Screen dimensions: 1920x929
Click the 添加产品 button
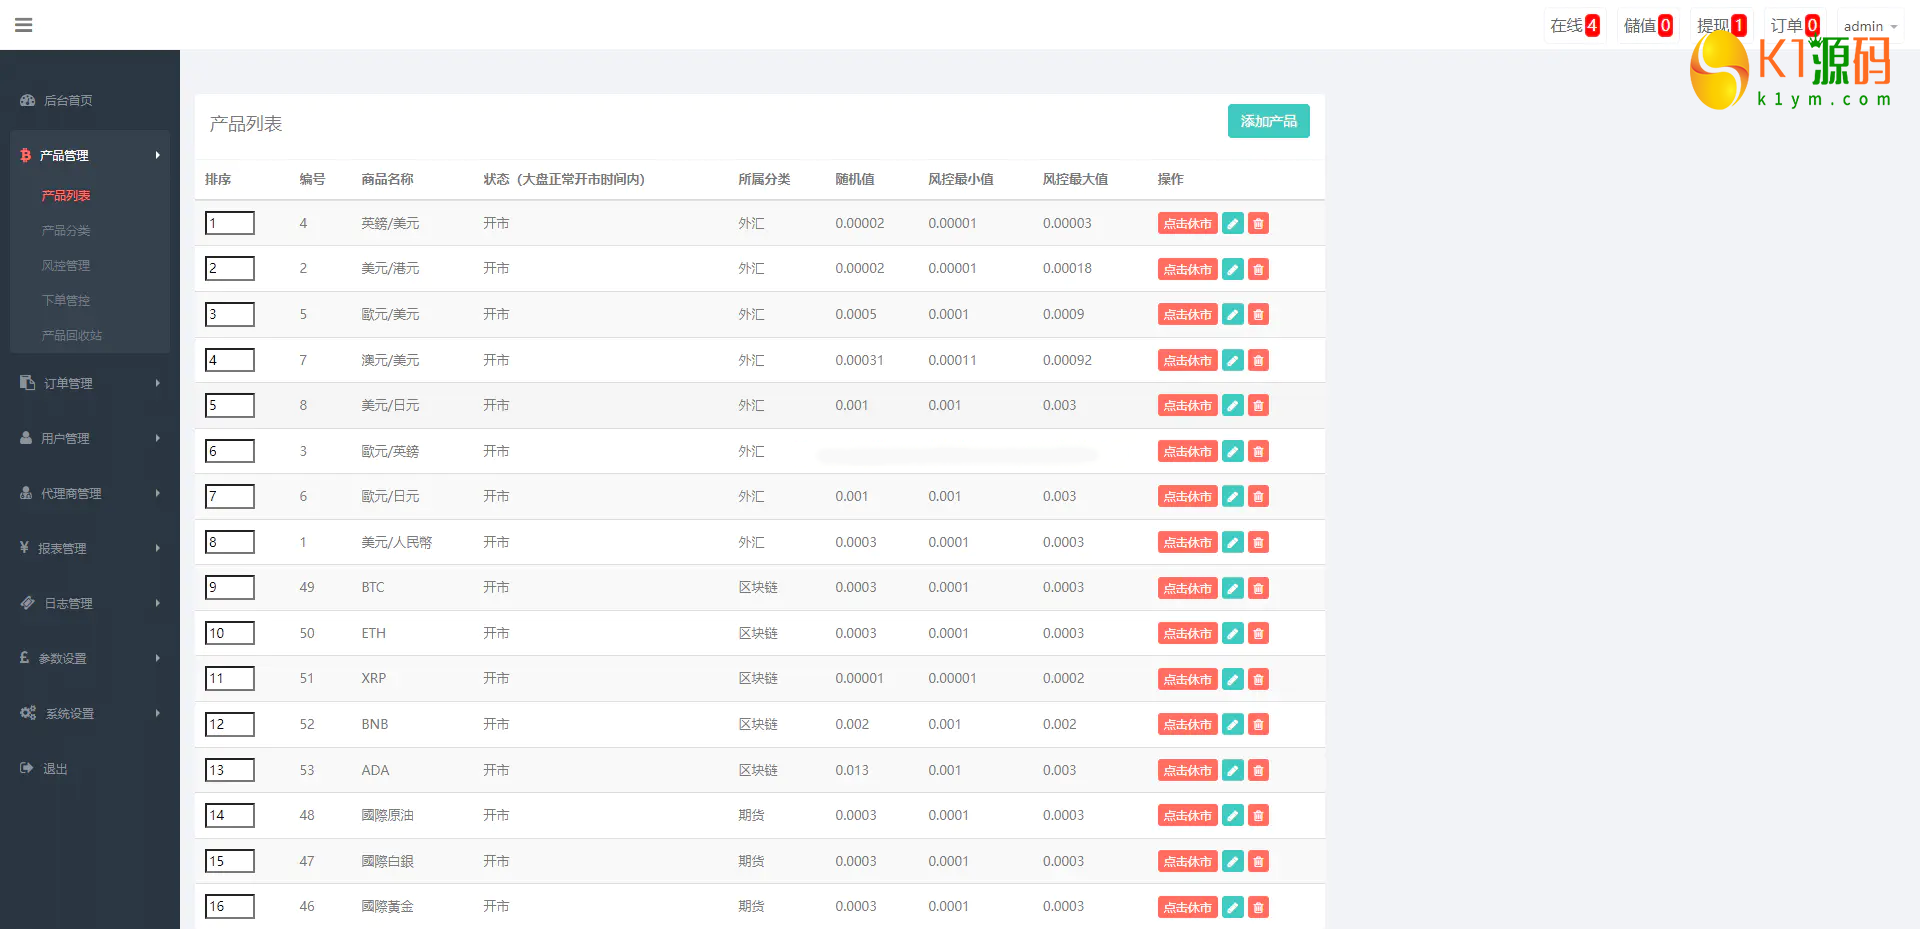(1268, 121)
